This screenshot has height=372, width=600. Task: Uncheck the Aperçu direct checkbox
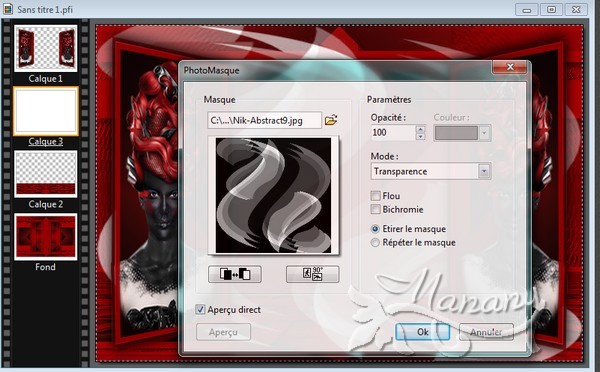coord(200,309)
